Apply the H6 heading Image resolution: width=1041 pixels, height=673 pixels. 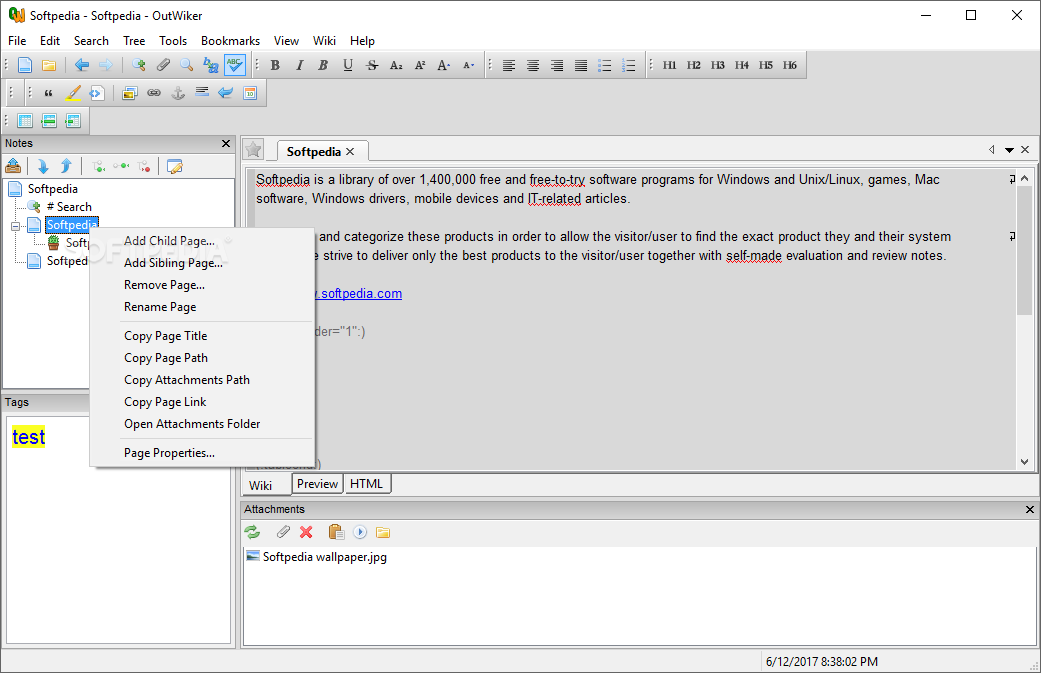click(789, 65)
